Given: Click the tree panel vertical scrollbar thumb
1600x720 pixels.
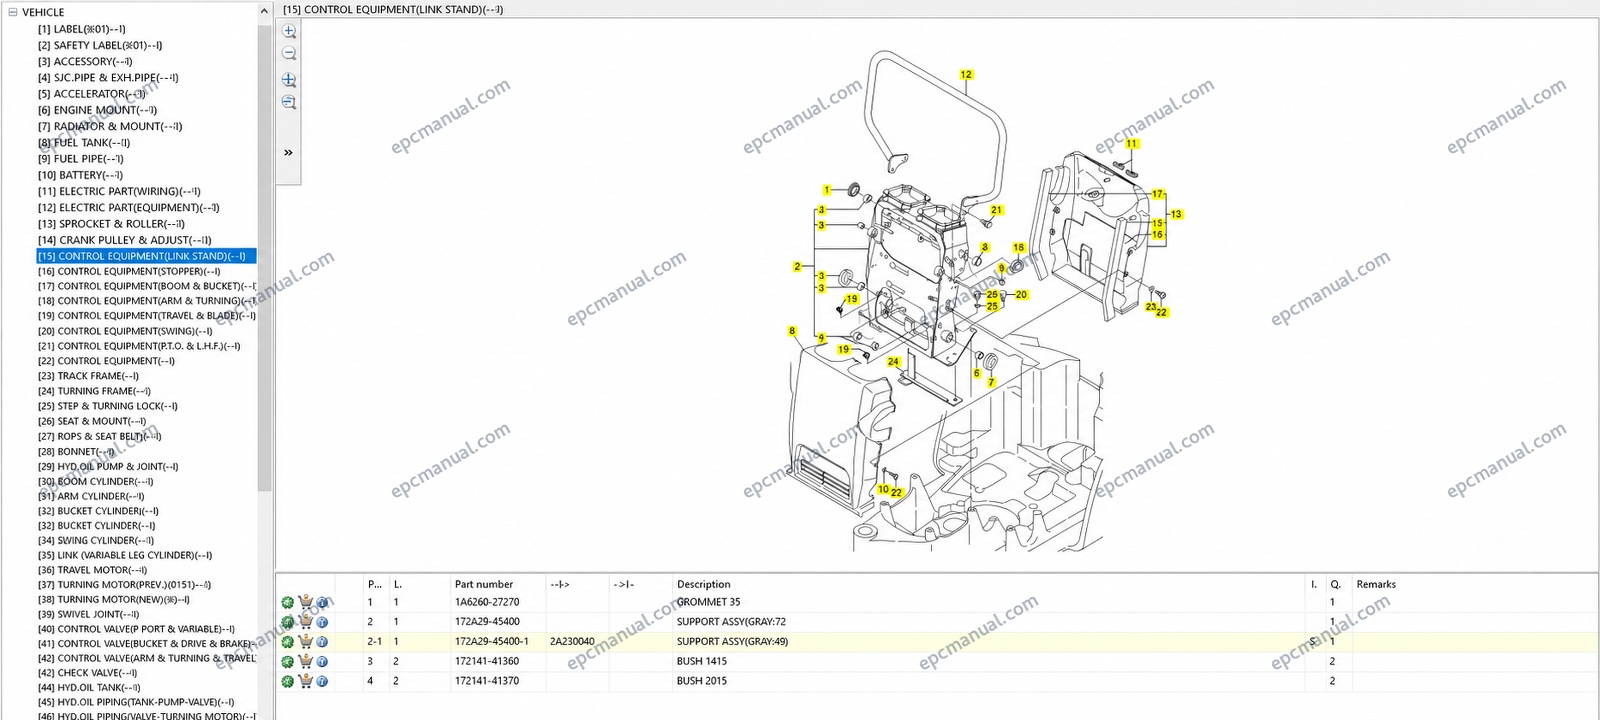Looking at the screenshot, I should point(265,258).
